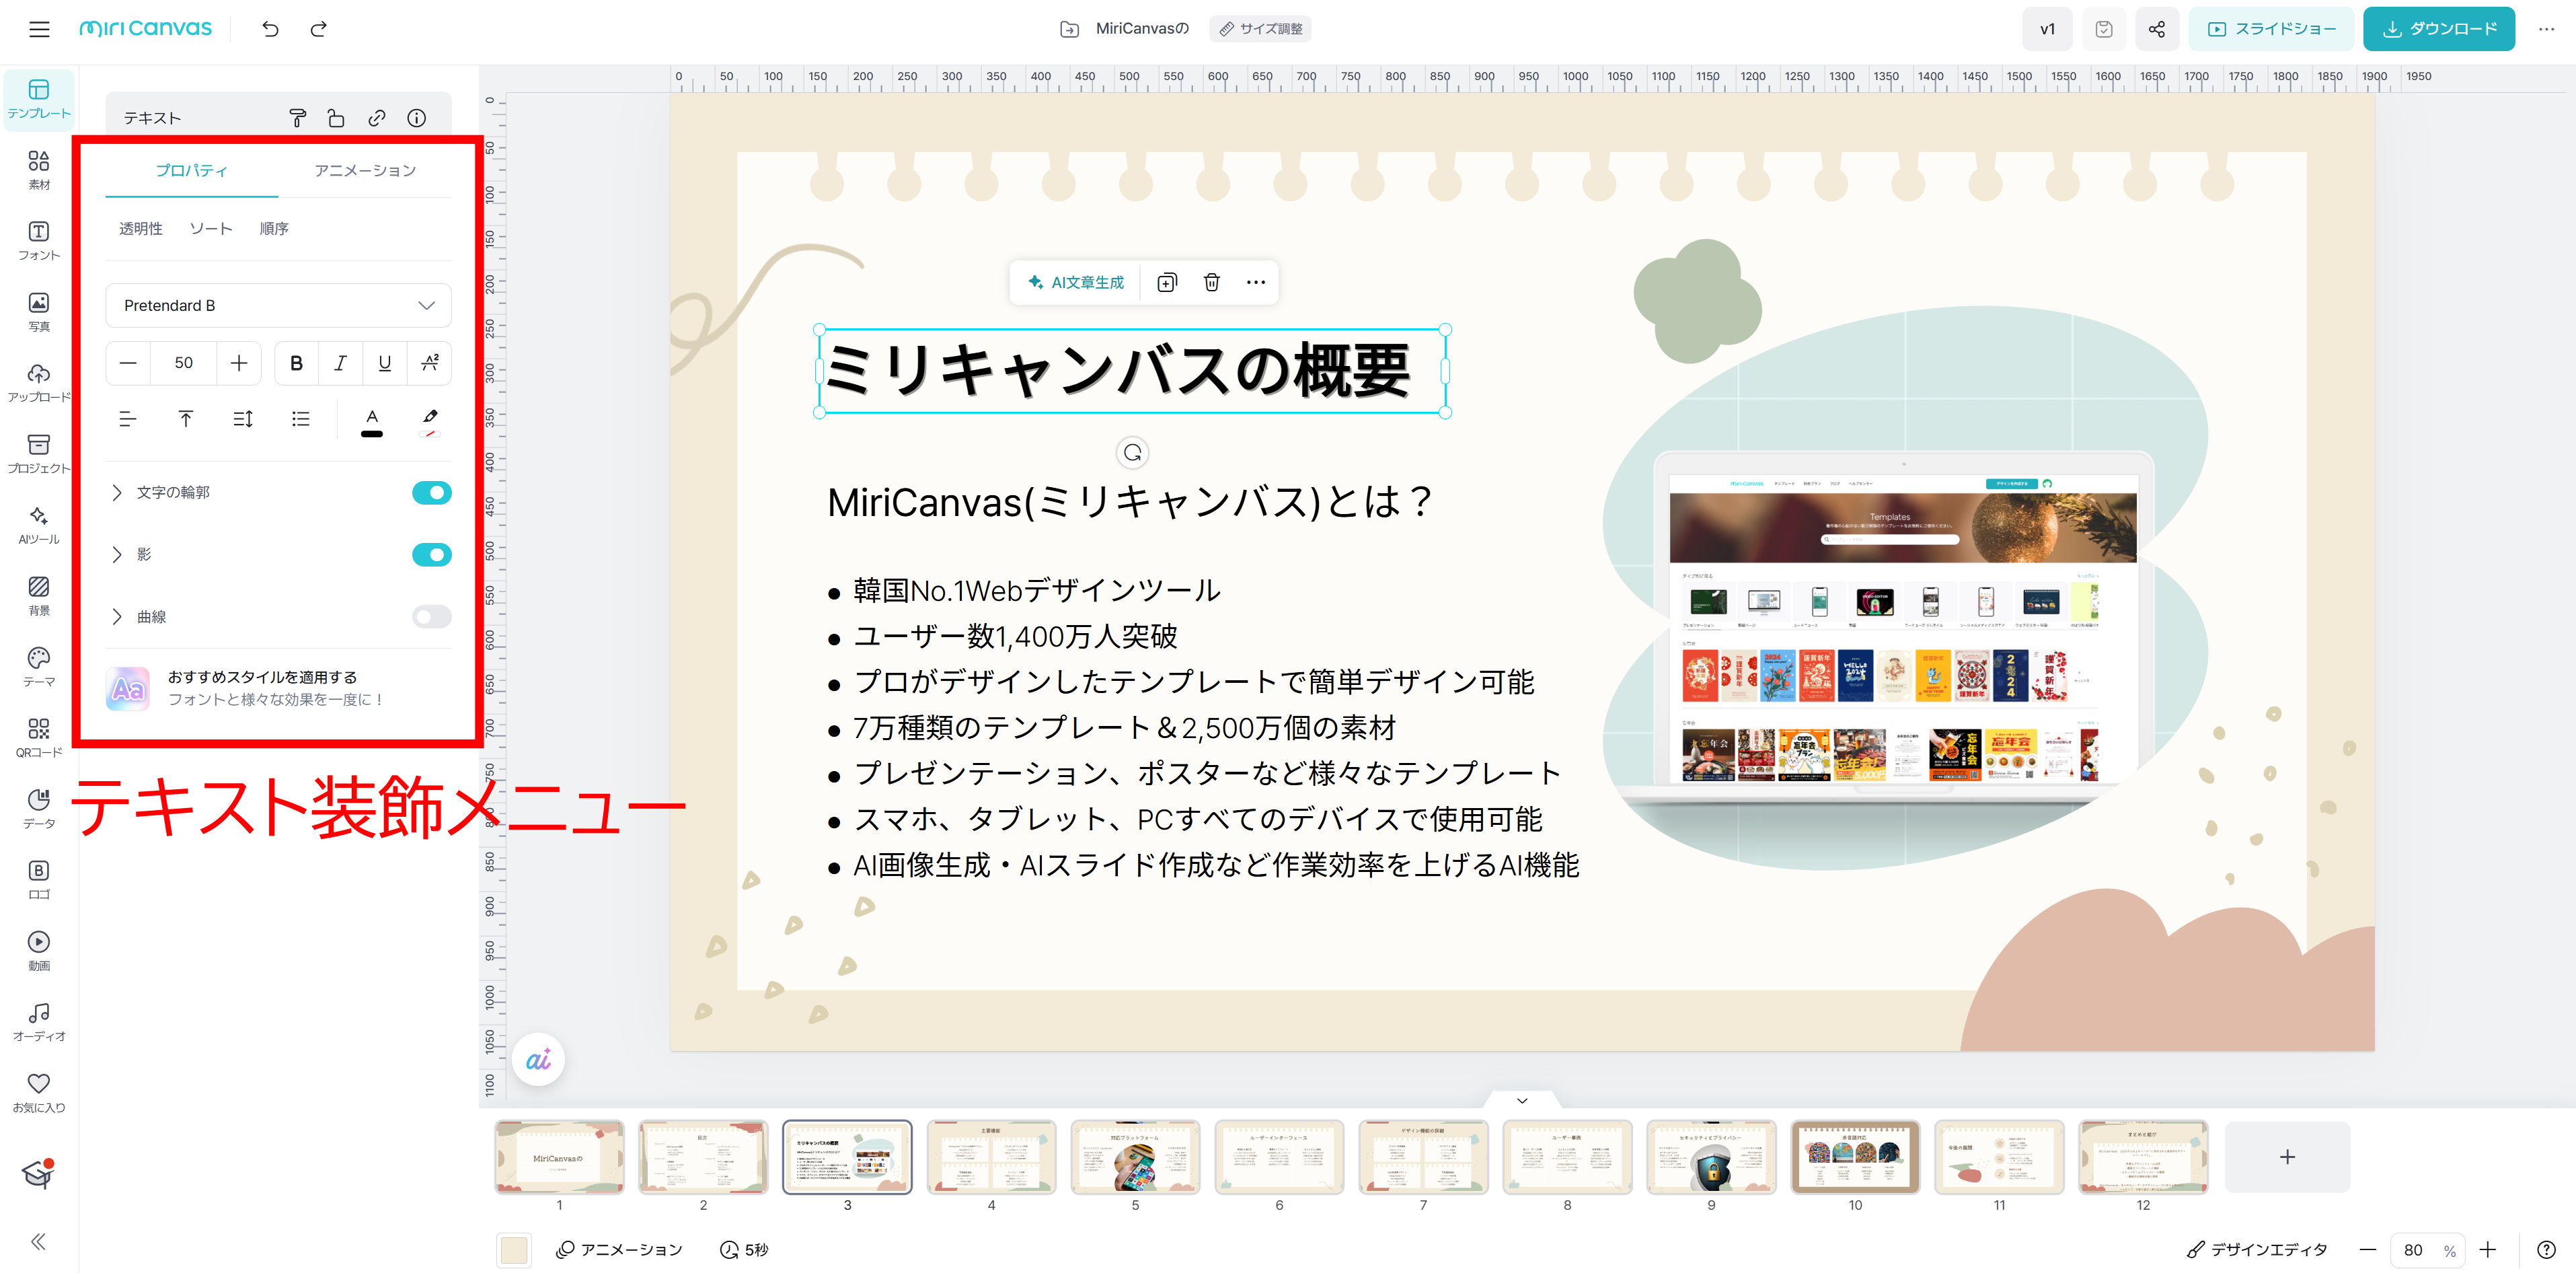Open the v1 version selector
The width and height of the screenshot is (2576, 1273).
2047,29
